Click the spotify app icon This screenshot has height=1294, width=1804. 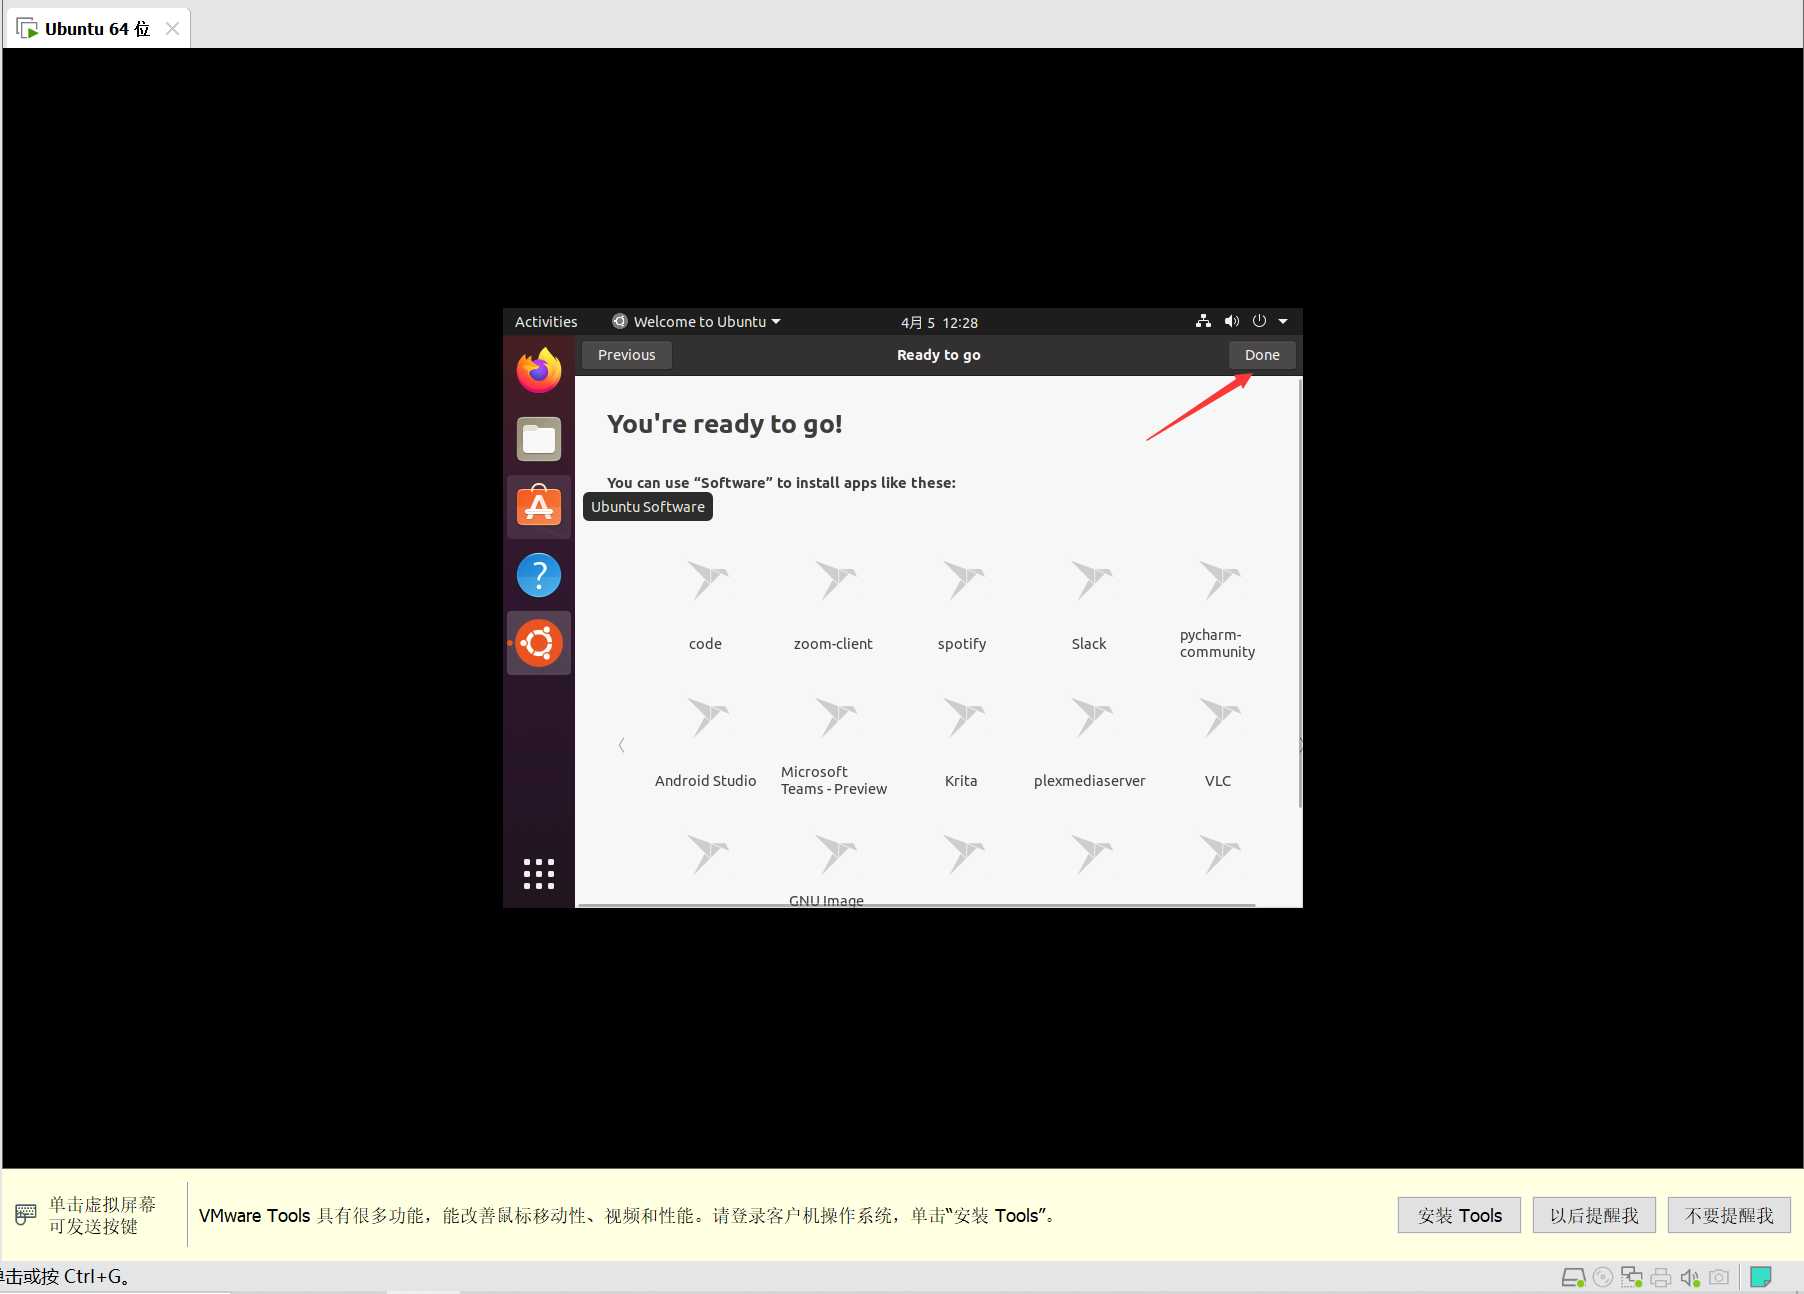[x=963, y=579]
